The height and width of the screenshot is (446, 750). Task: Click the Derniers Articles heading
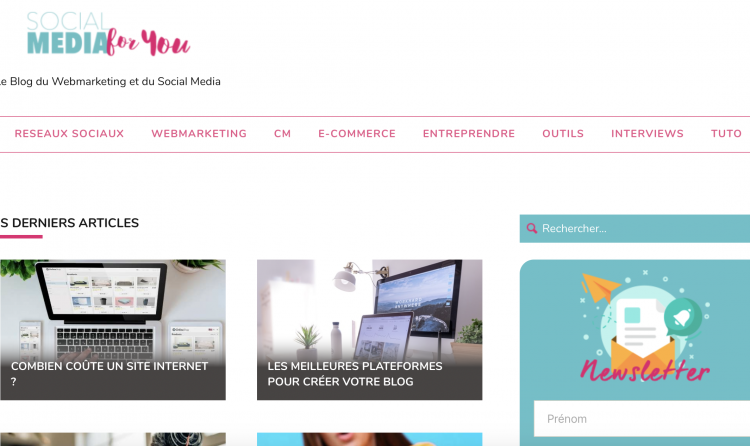coord(70,223)
